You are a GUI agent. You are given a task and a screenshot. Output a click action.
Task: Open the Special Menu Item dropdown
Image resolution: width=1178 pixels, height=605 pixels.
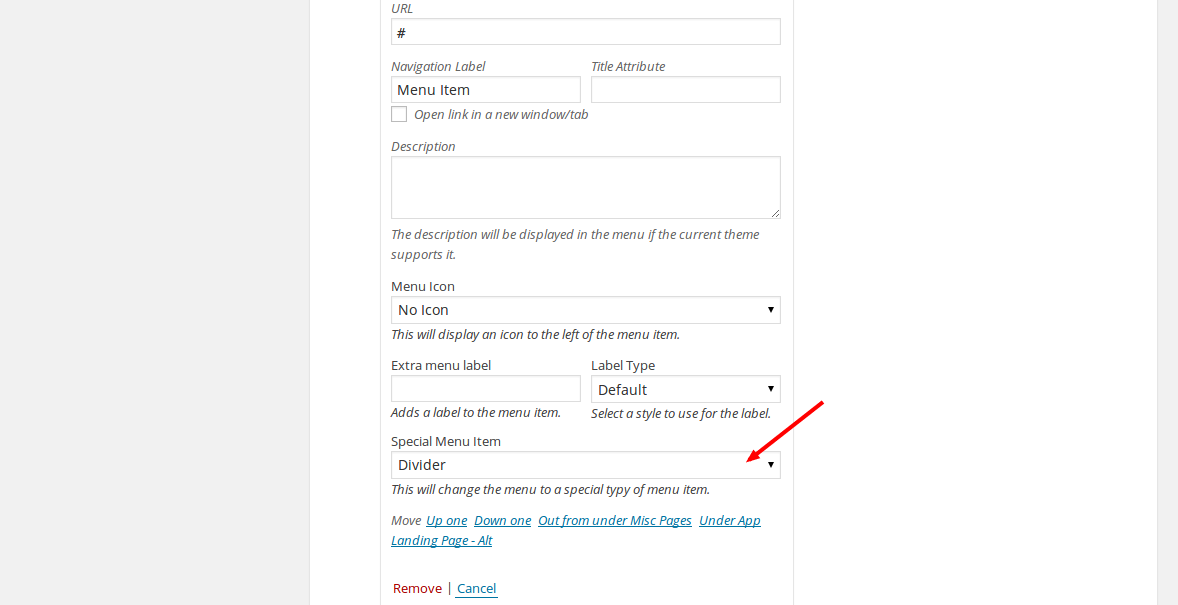point(585,464)
